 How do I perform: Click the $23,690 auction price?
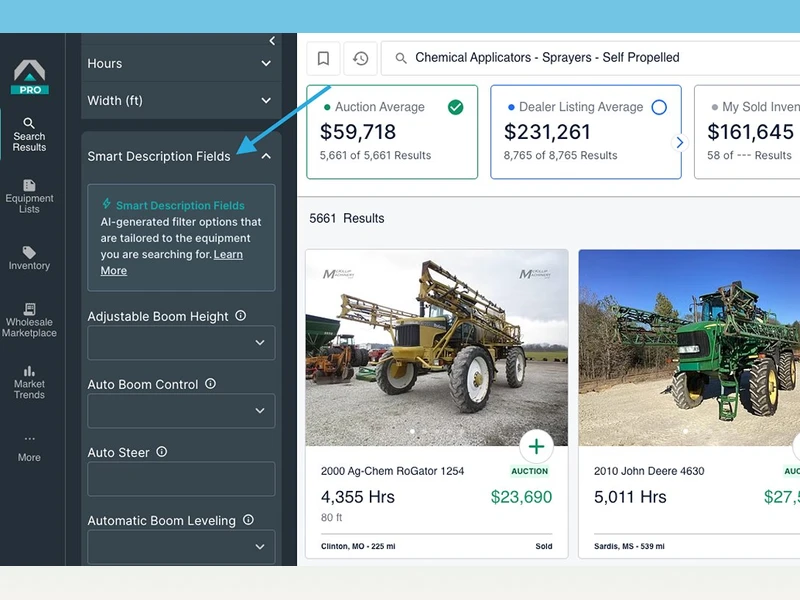point(521,497)
